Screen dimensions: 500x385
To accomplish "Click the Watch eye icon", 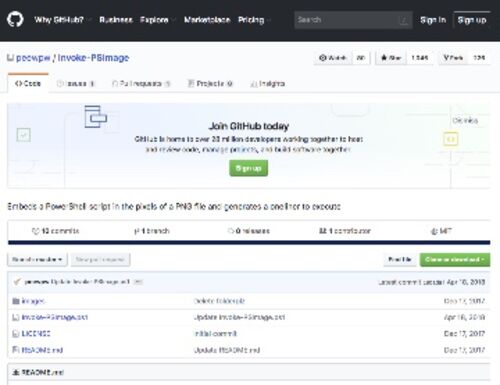I will [322, 58].
